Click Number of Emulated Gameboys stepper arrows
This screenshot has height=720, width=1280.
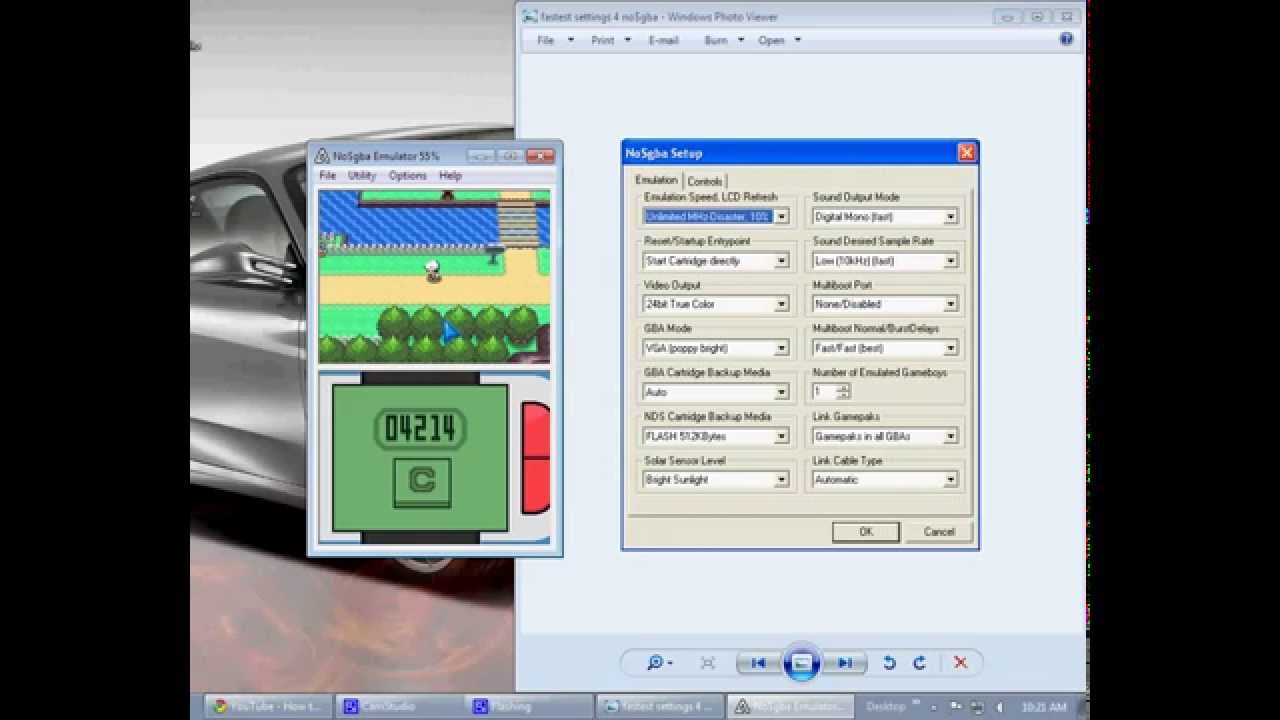click(x=843, y=392)
